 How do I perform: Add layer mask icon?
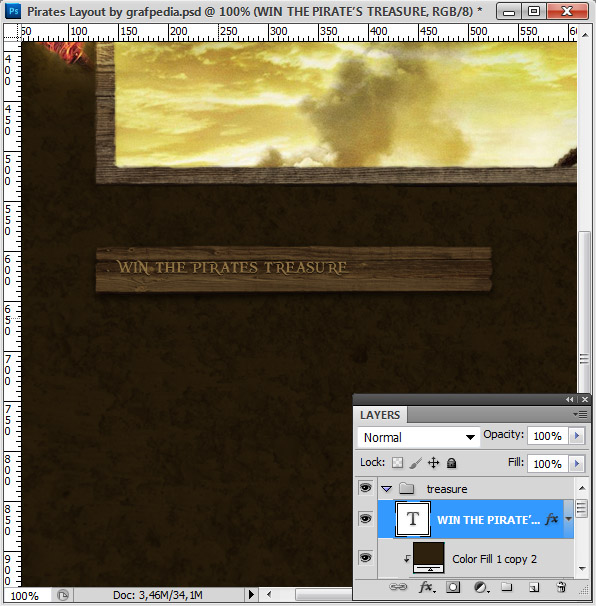pos(453,587)
